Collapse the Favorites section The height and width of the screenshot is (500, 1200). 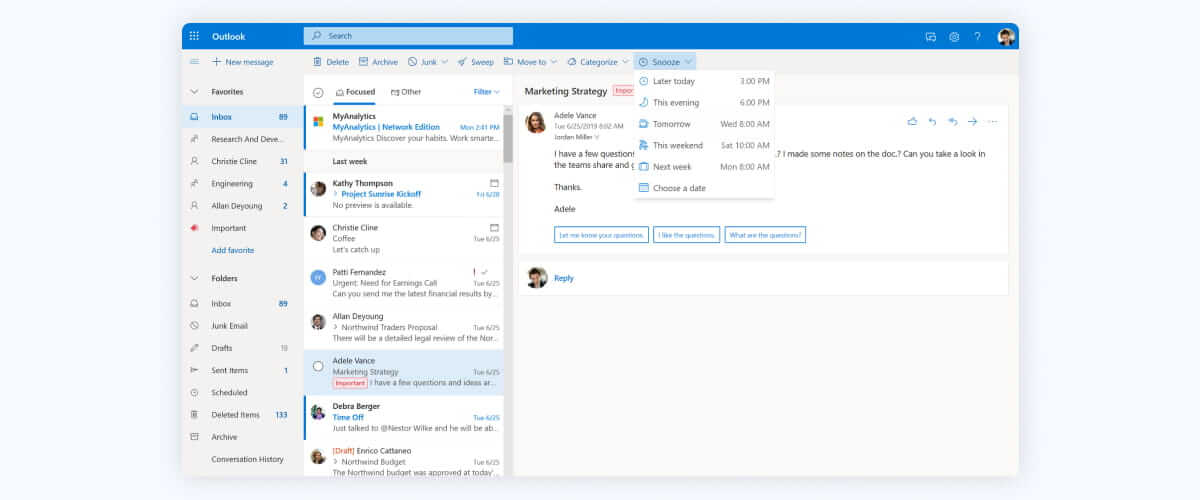pos(194,92)
